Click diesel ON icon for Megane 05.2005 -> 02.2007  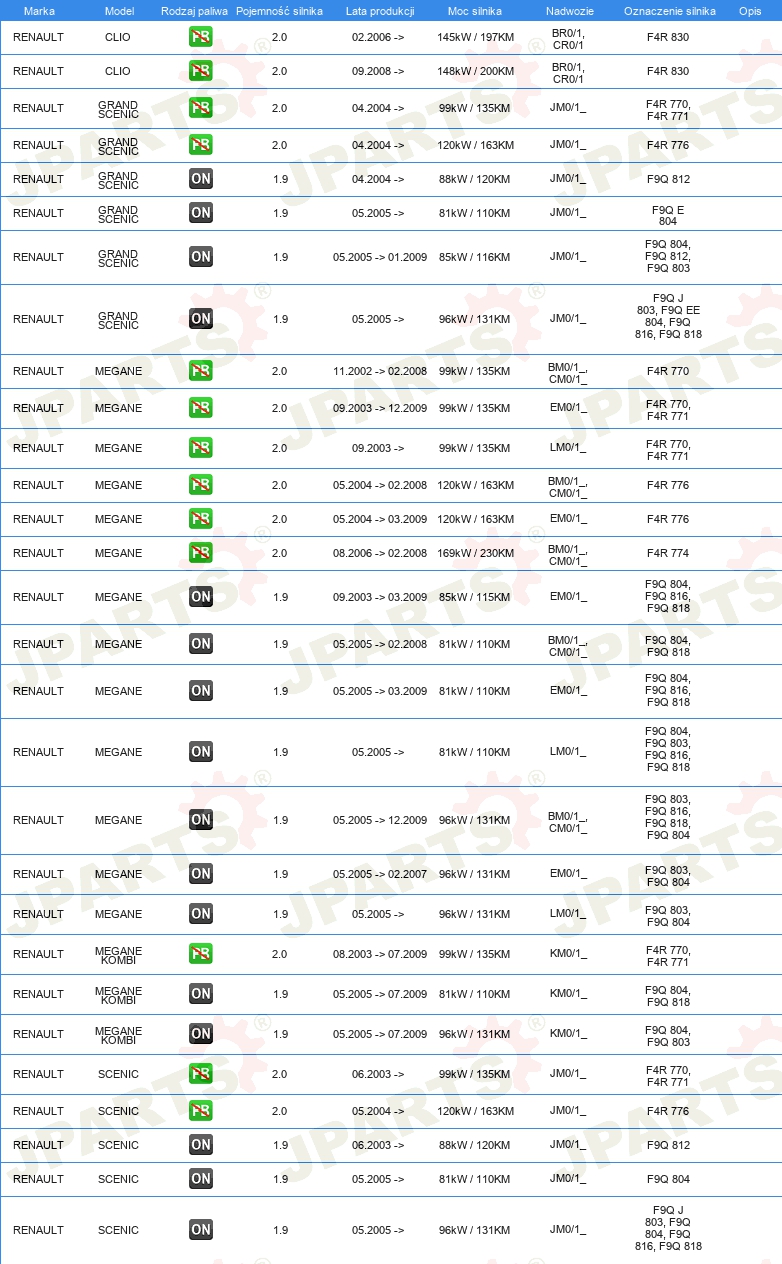[x=200, y=874]
